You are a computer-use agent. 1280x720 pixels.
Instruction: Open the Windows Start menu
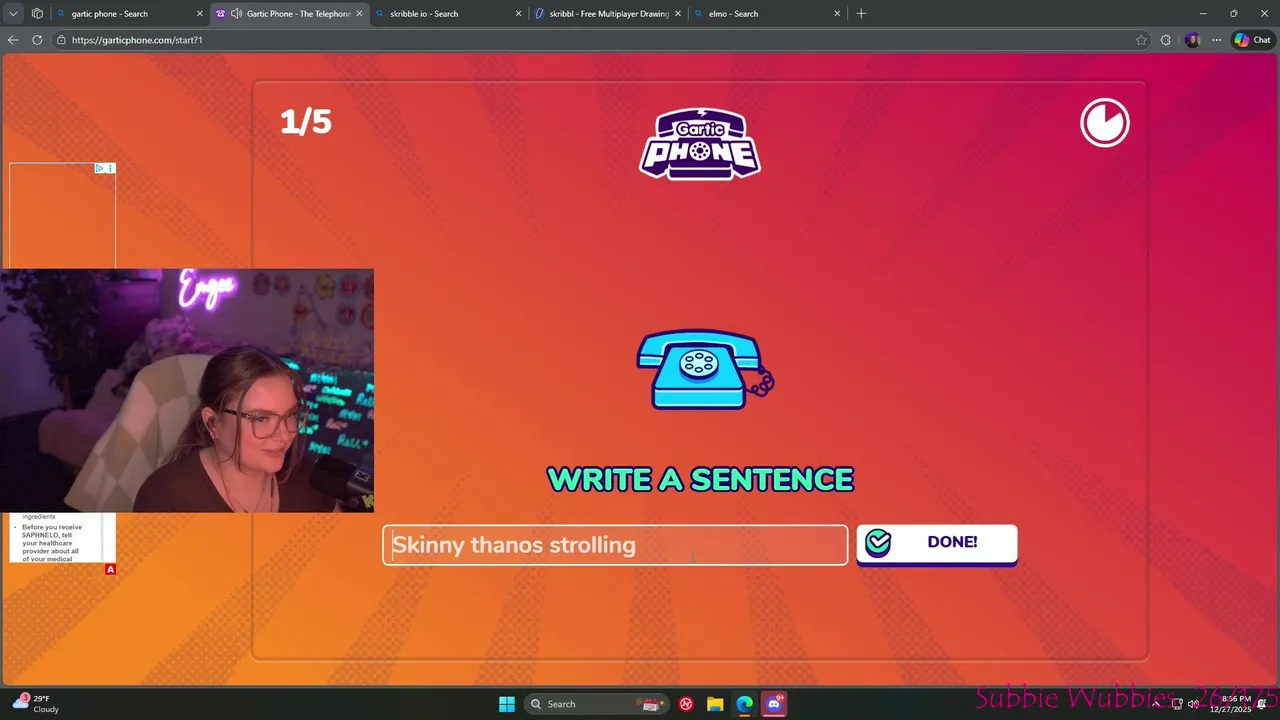tap(507, 704)
